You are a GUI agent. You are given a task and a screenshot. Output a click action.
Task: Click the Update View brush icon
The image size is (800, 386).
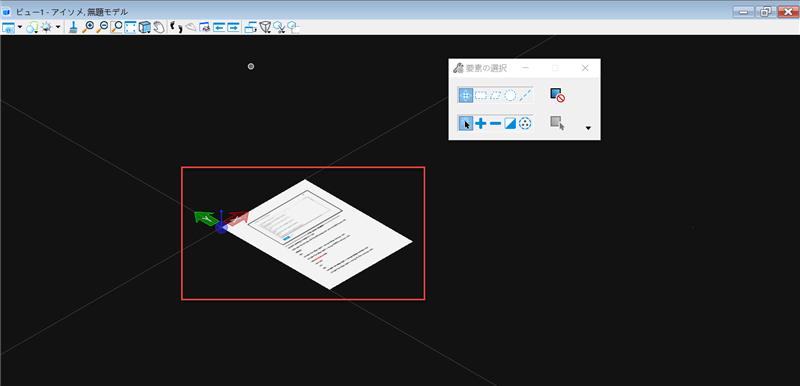73,28
